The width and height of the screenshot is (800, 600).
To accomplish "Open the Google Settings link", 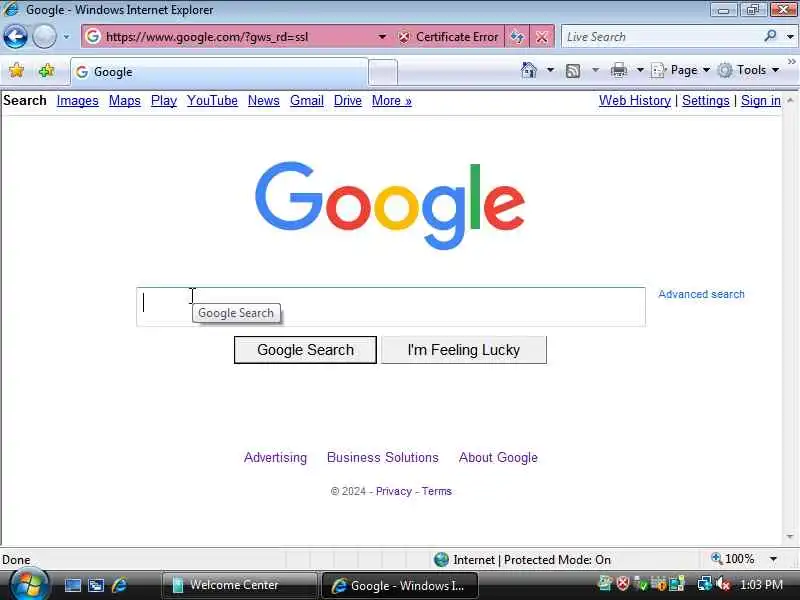I will 706,101.
